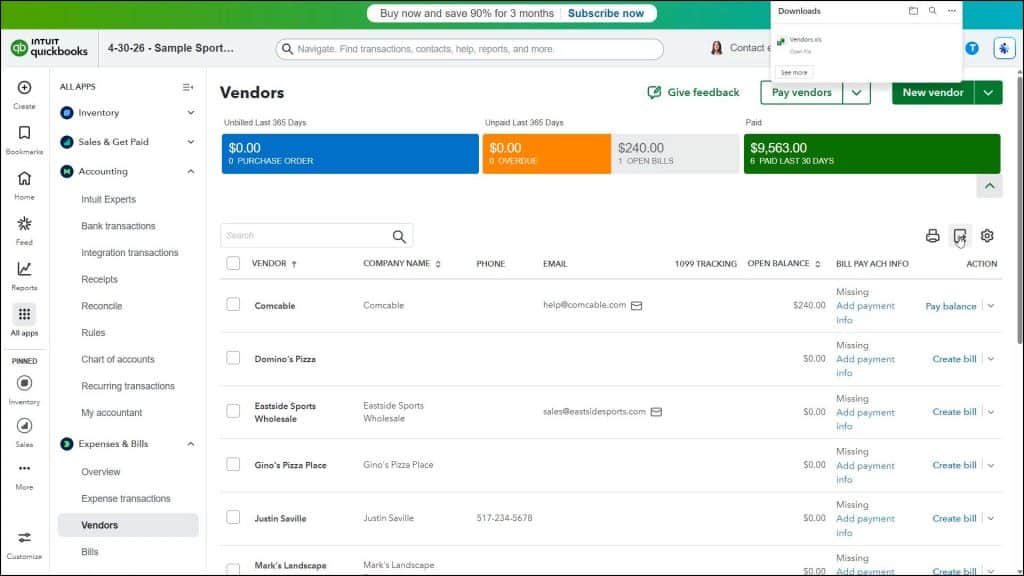Screen dimensions: 1024x576
Task: Click the Give feedback icon link
Action: click(x=694, y=93)
